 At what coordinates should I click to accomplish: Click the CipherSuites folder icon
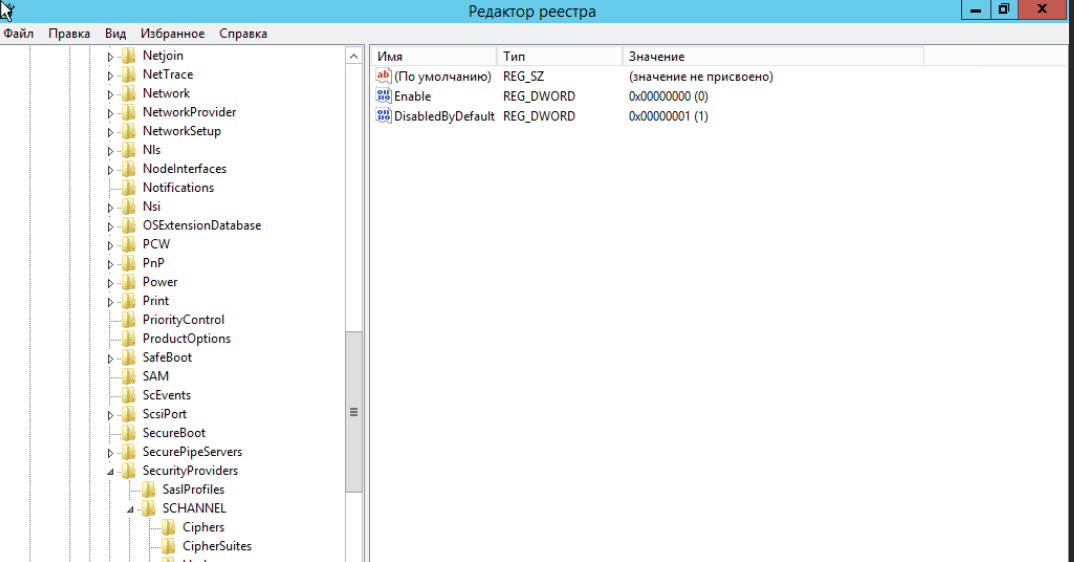tap(168, 546)
